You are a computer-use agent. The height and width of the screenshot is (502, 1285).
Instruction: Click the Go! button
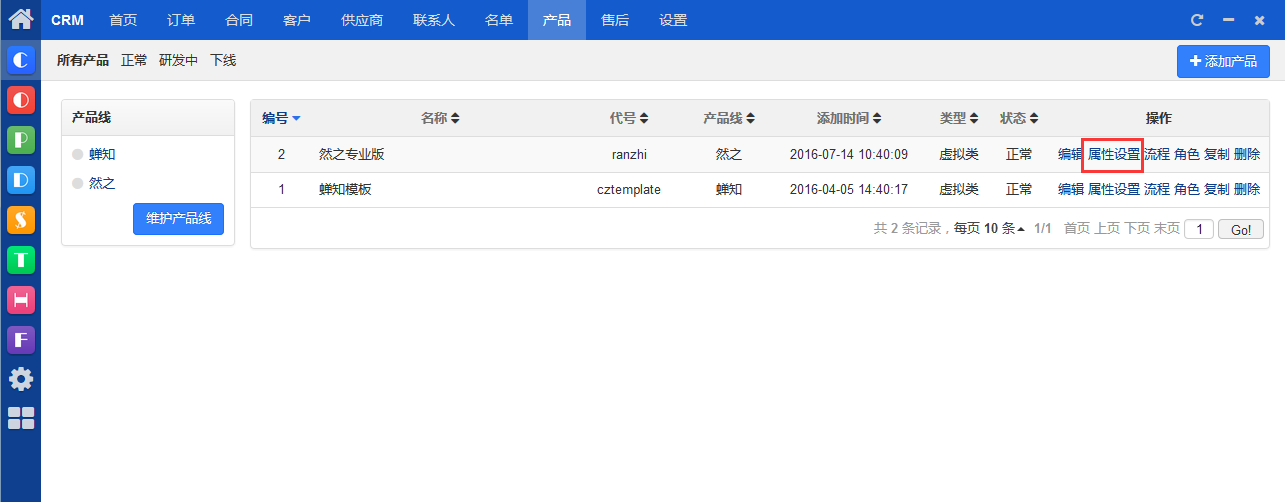click(x=1241, y=229)
